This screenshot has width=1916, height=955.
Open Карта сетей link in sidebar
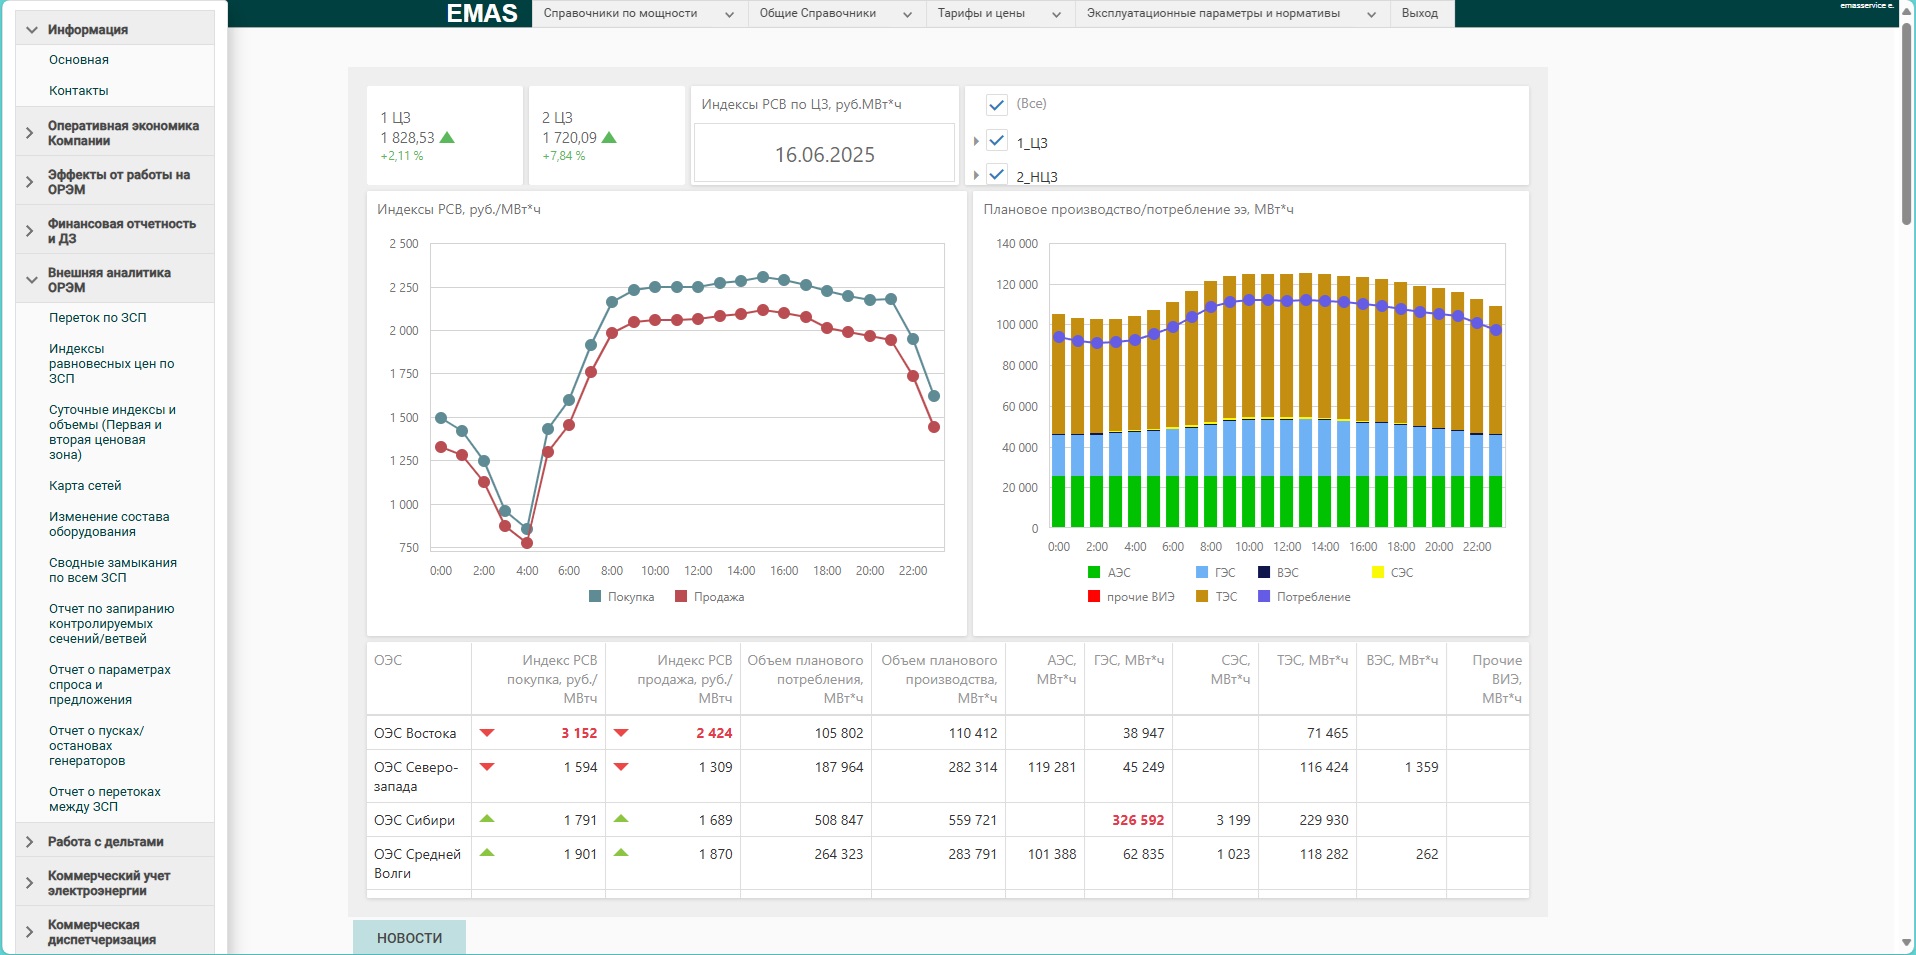(85, 486)
